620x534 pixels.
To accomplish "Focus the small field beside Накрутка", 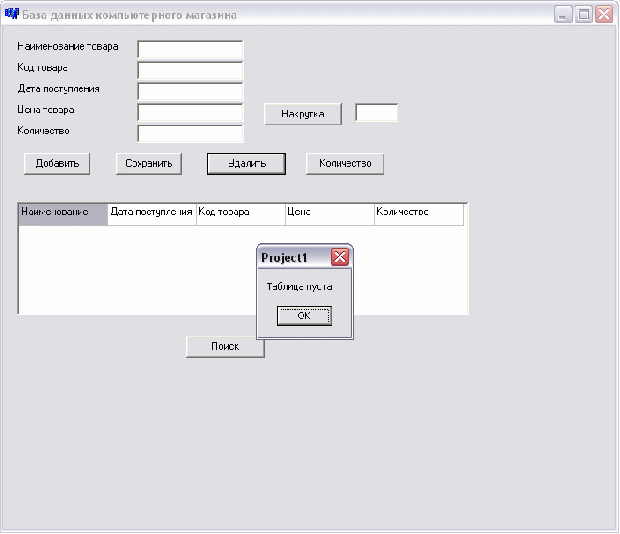I will 376,112.
